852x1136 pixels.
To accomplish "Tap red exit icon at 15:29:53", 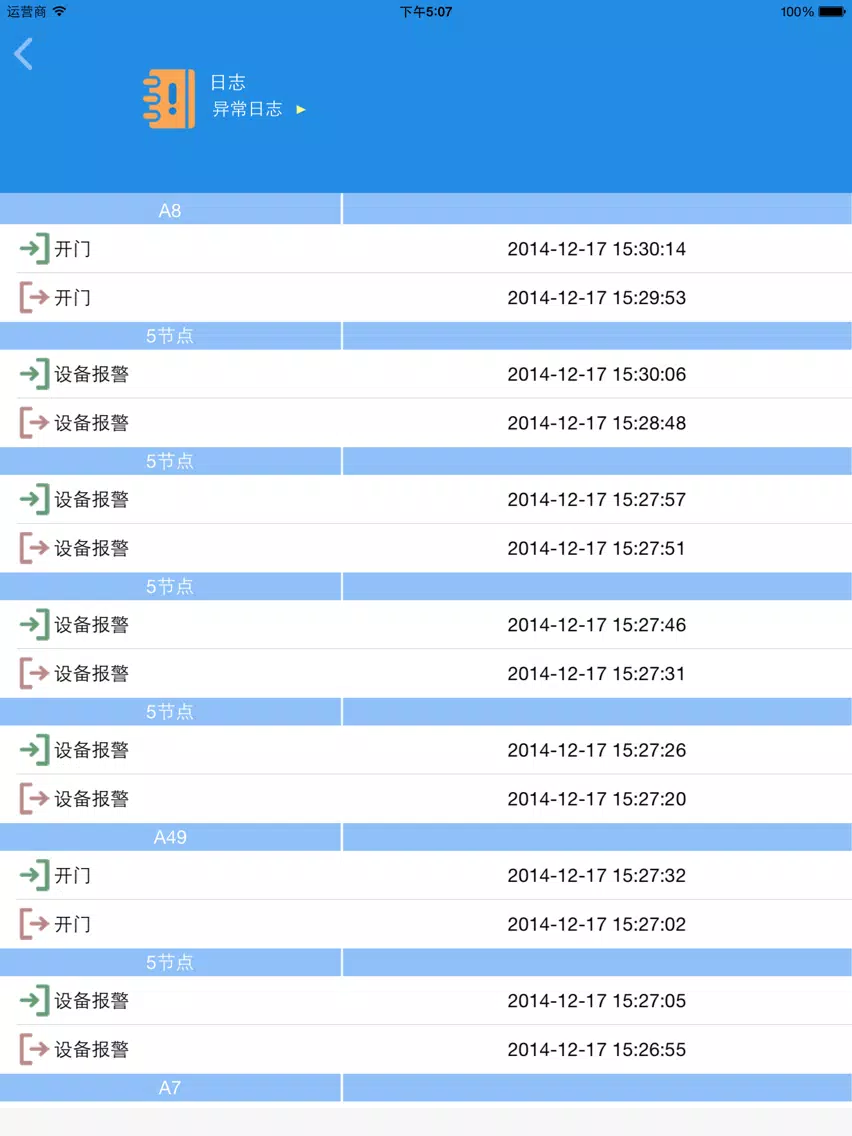I will tap(34, 297).
